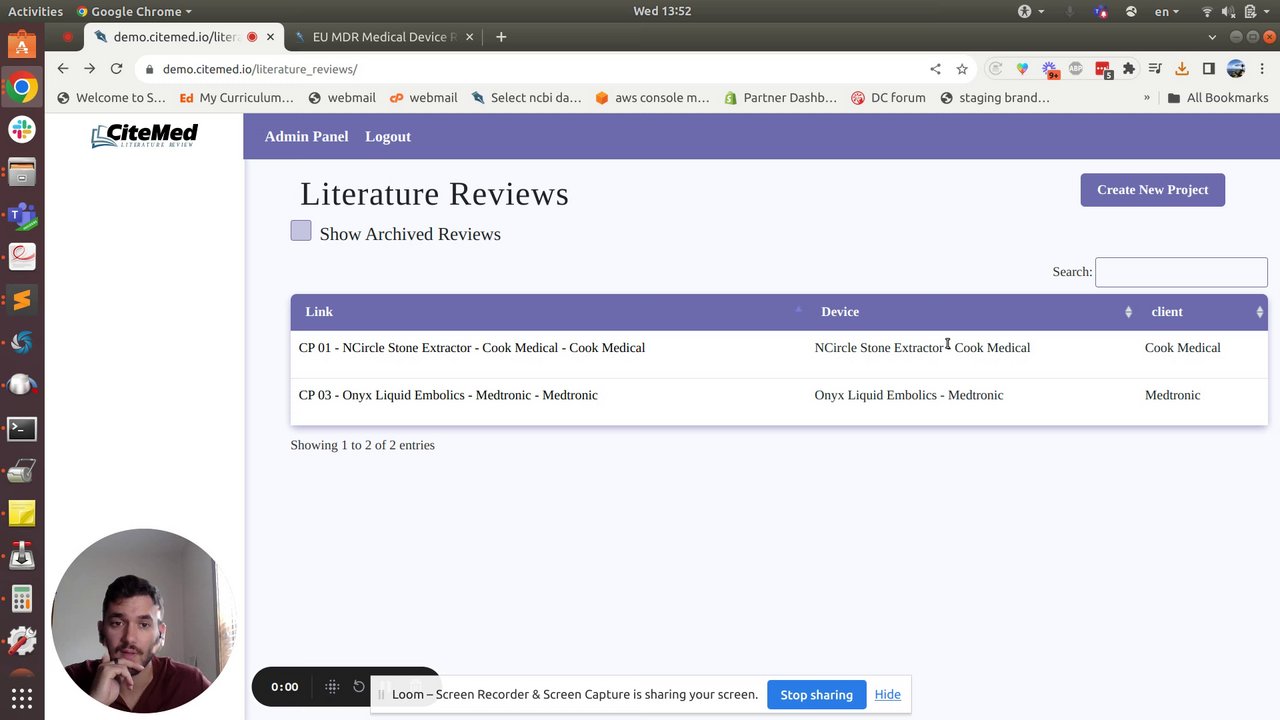Open the tab search chevron dropdown
Viewport: 1280px width, 720px height.
pyautogui.click(x=1213, y=37)
